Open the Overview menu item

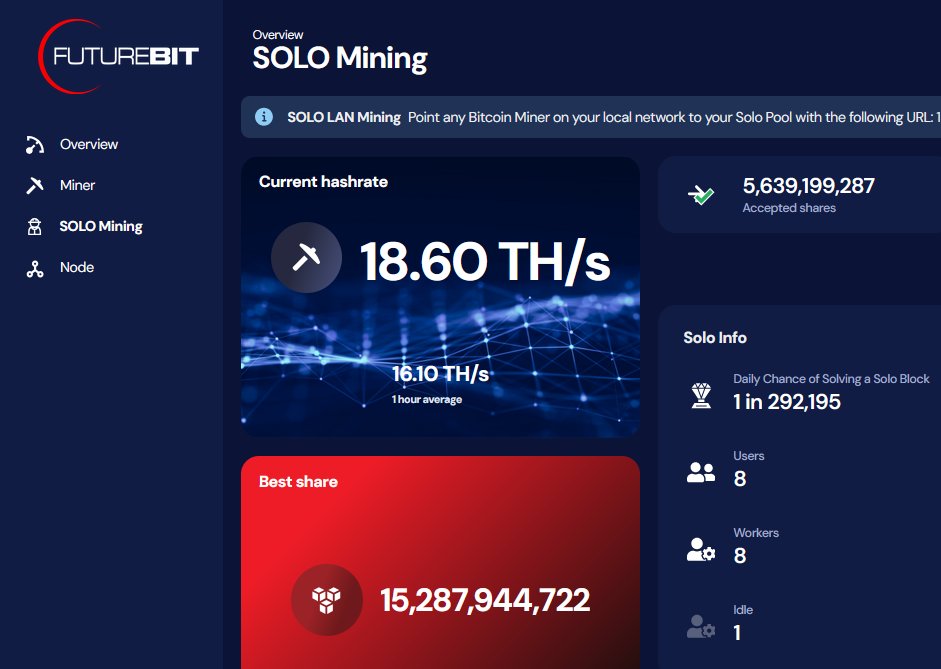tap(89, 145)
